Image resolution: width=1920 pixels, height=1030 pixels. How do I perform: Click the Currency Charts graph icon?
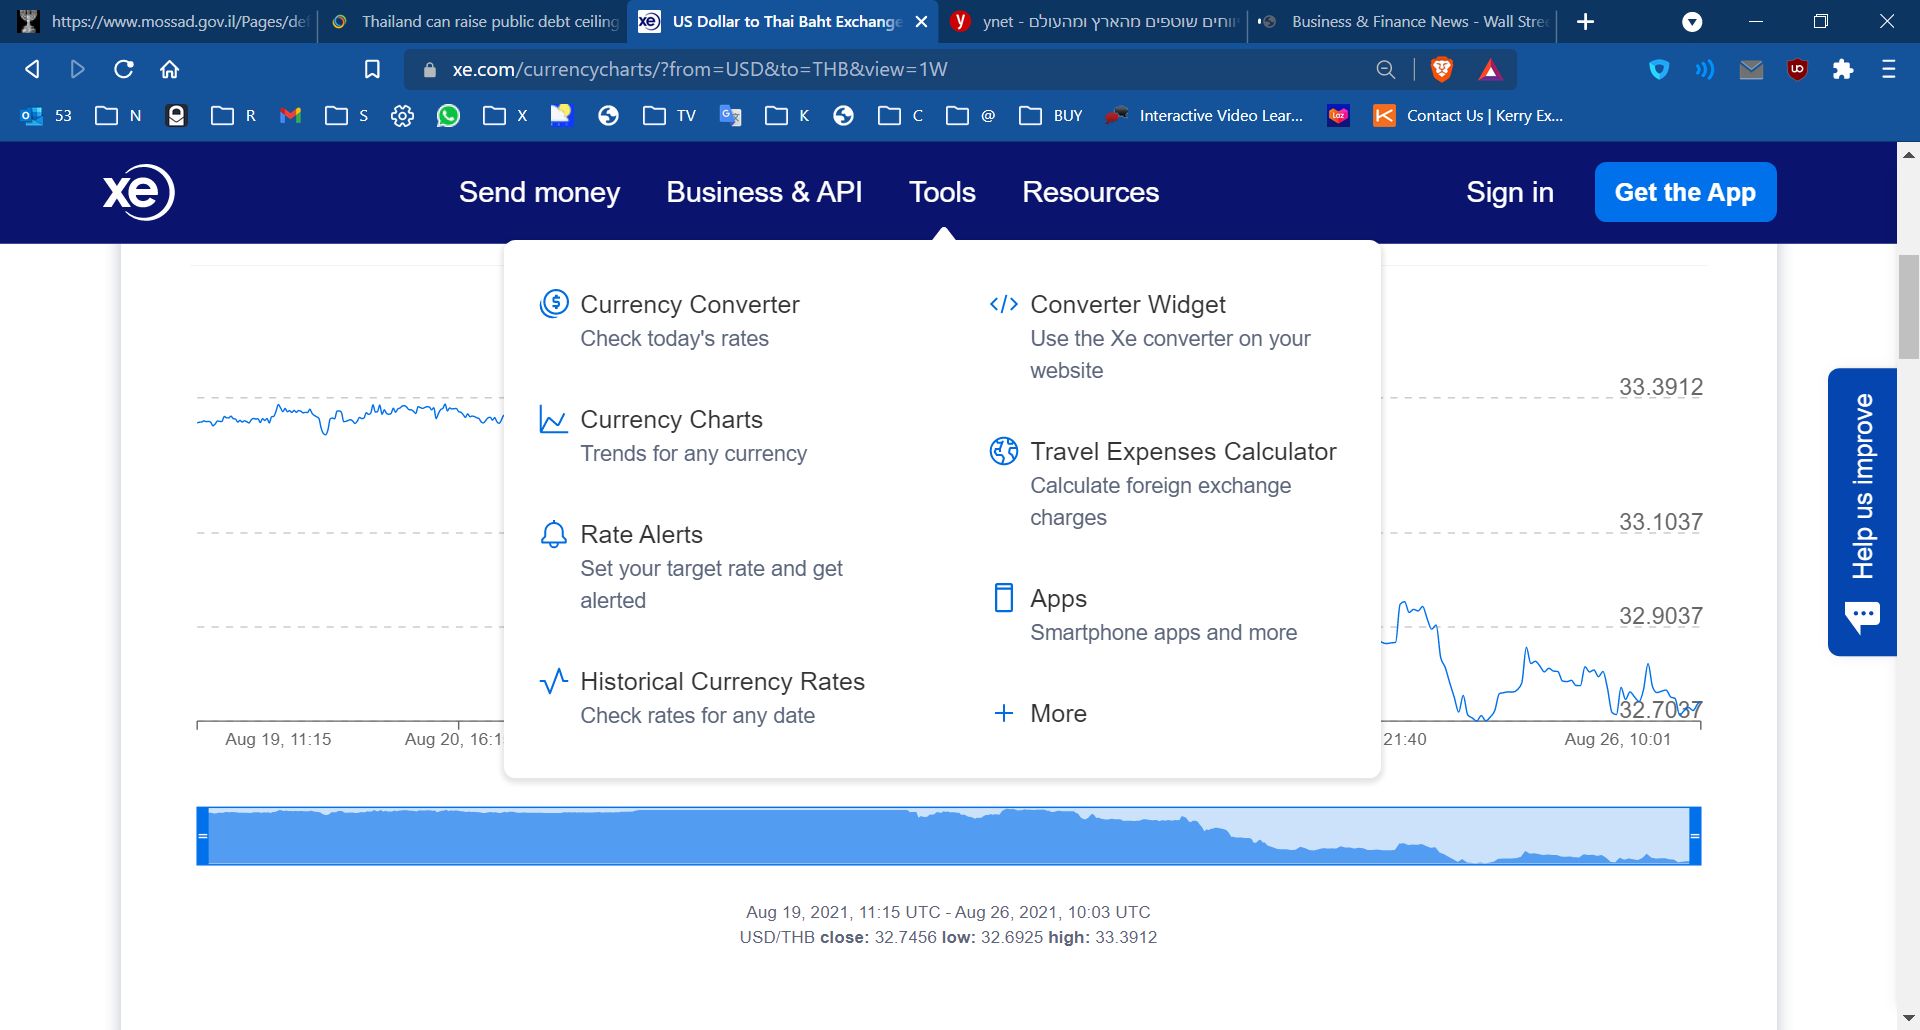(553, 419)
